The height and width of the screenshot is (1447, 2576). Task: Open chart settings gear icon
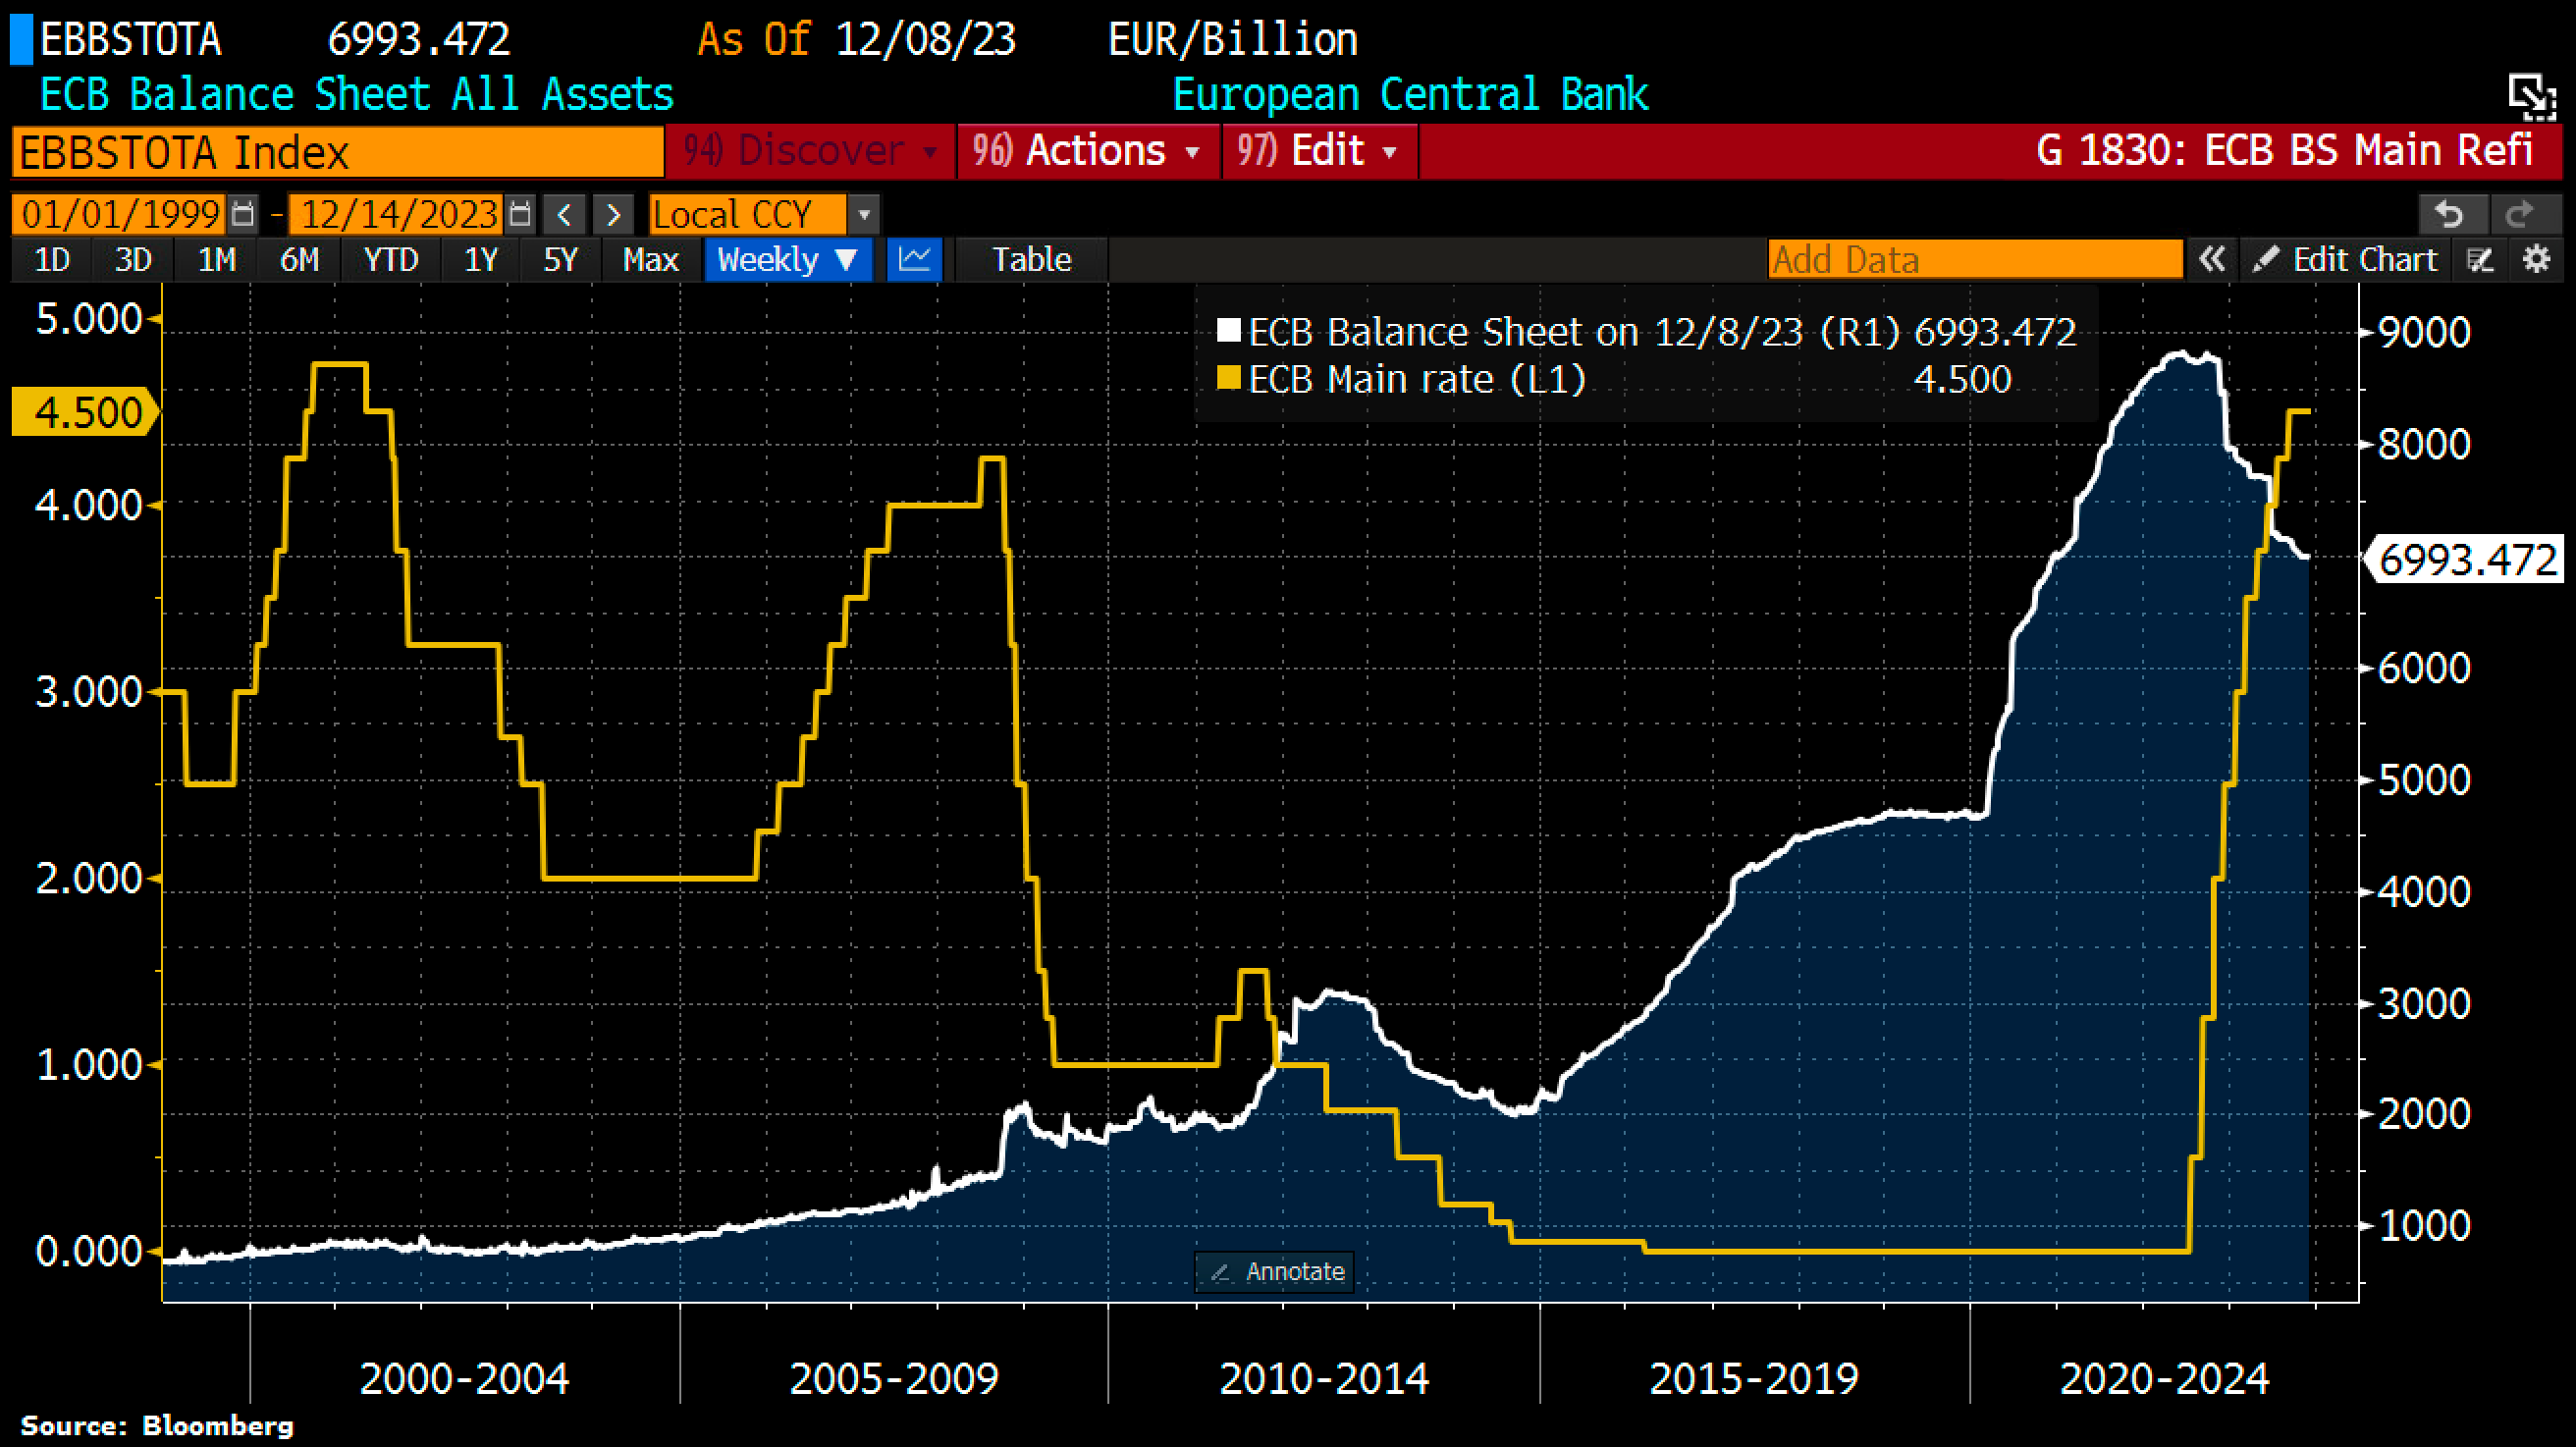pyautogui.click(x=2536, y=260)
